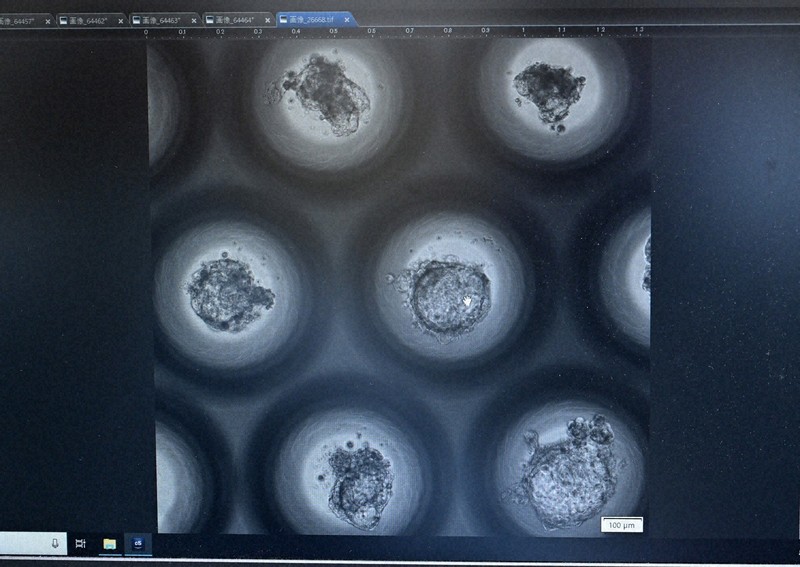Open File Explorer from the taskbar
800x567 pixels.
click(x=110, y=544)
